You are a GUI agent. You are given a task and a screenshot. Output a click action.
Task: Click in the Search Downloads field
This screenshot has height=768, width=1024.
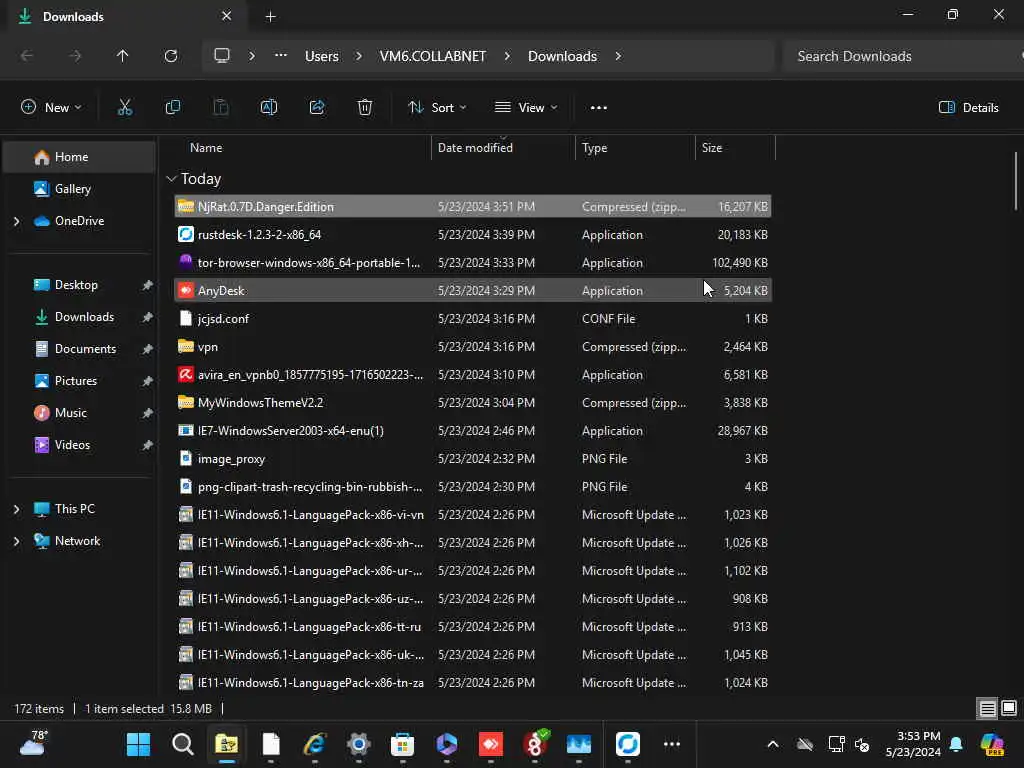(901, 56)
